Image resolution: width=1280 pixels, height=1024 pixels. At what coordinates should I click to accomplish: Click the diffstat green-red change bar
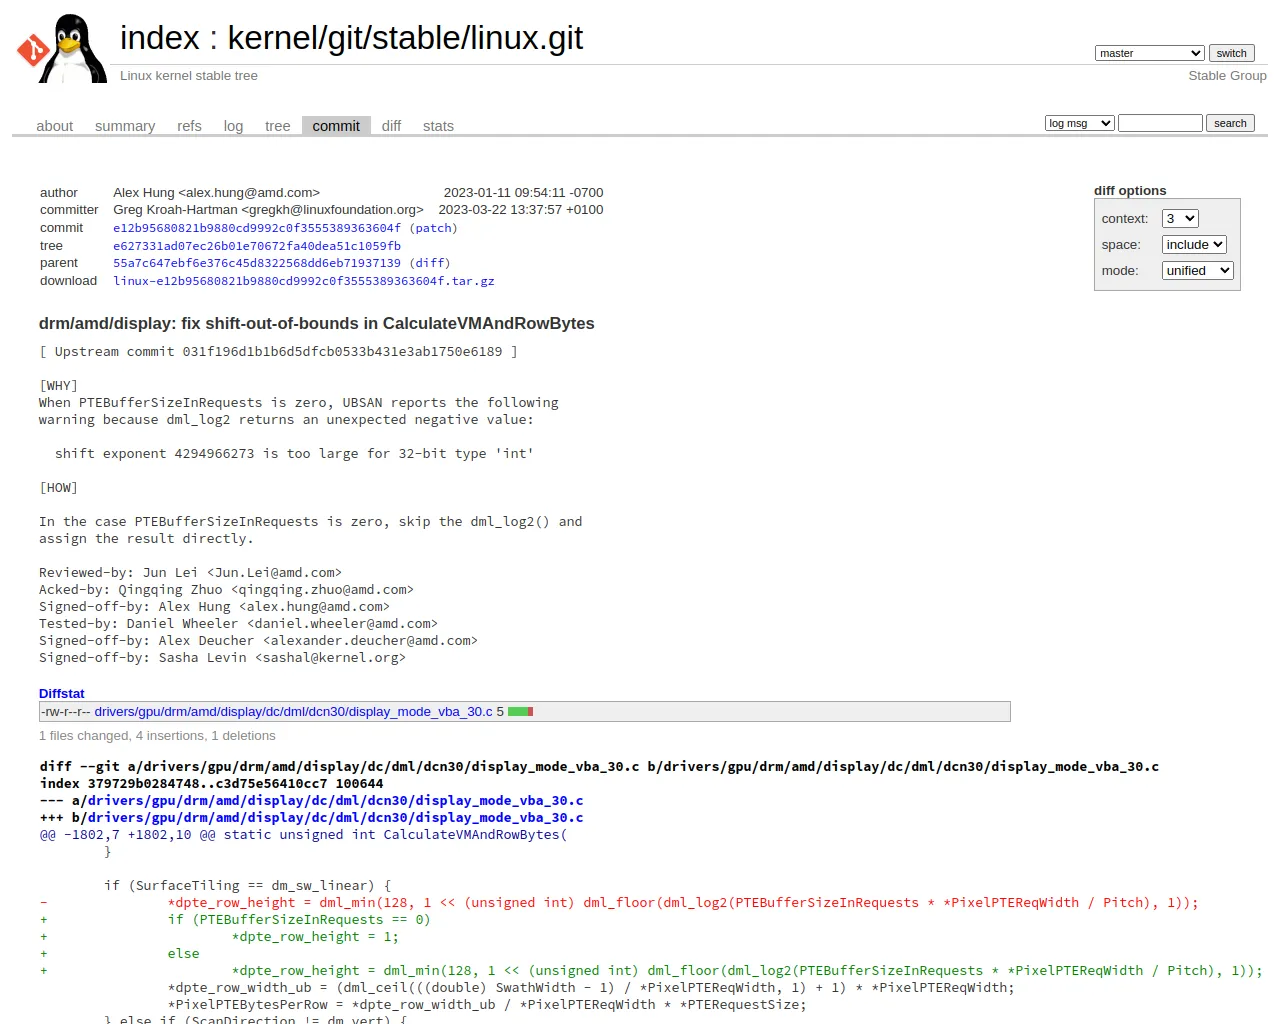[x=520, y=712]
